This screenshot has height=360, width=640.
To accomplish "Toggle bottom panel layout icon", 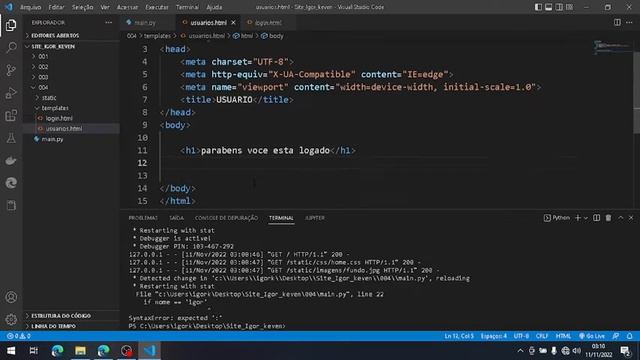I will (x=549, y=7).
